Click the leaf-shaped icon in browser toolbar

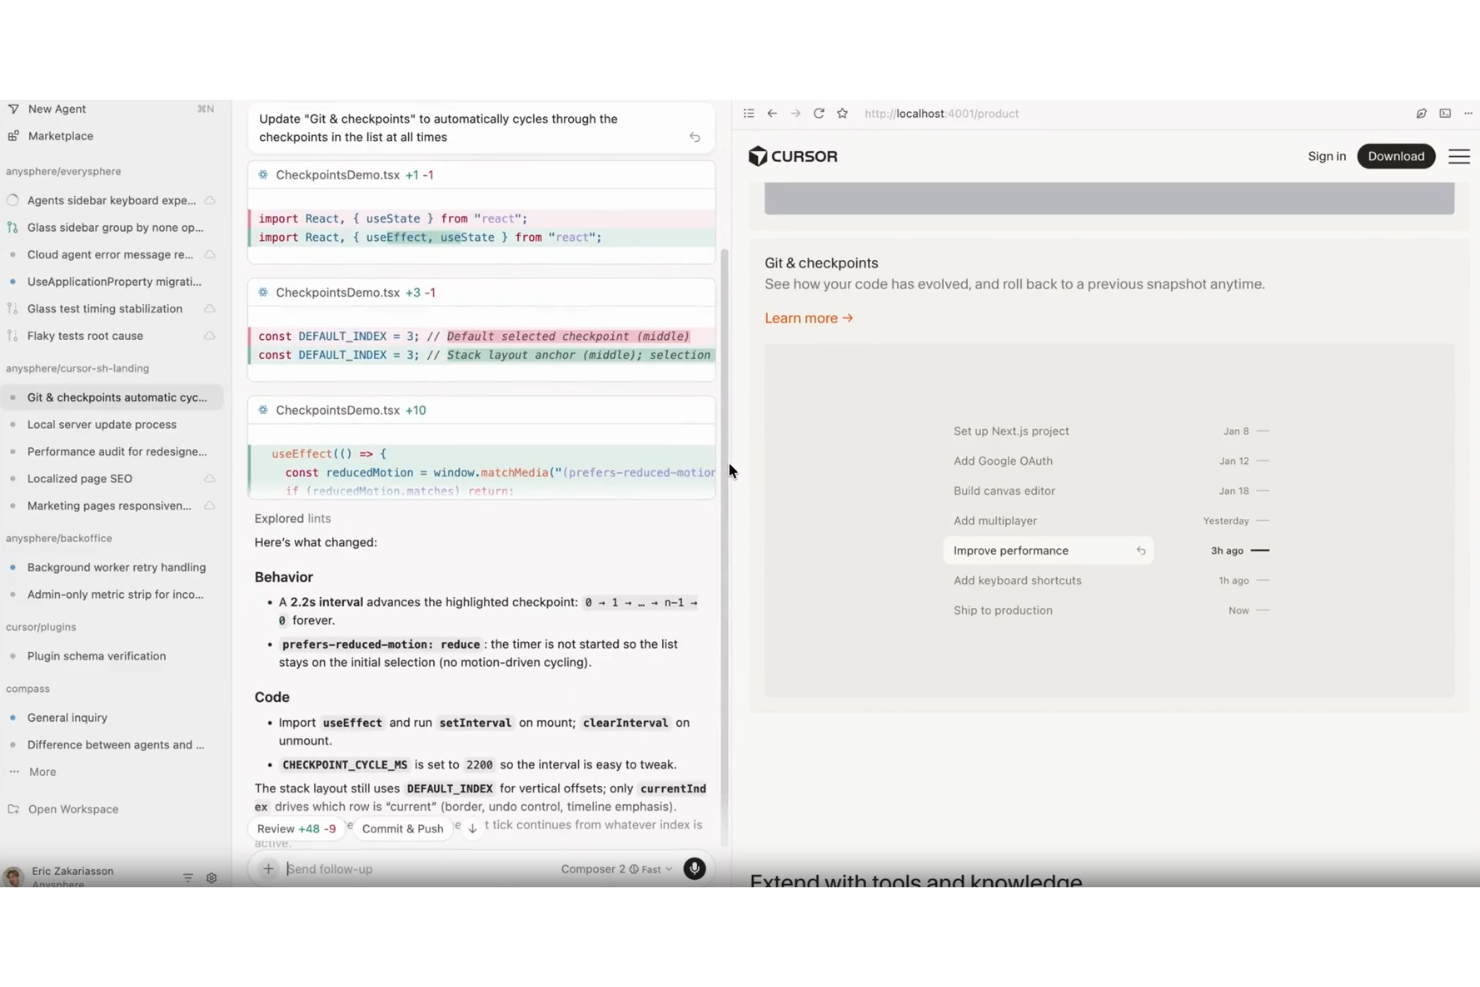tap(1421, 114)
